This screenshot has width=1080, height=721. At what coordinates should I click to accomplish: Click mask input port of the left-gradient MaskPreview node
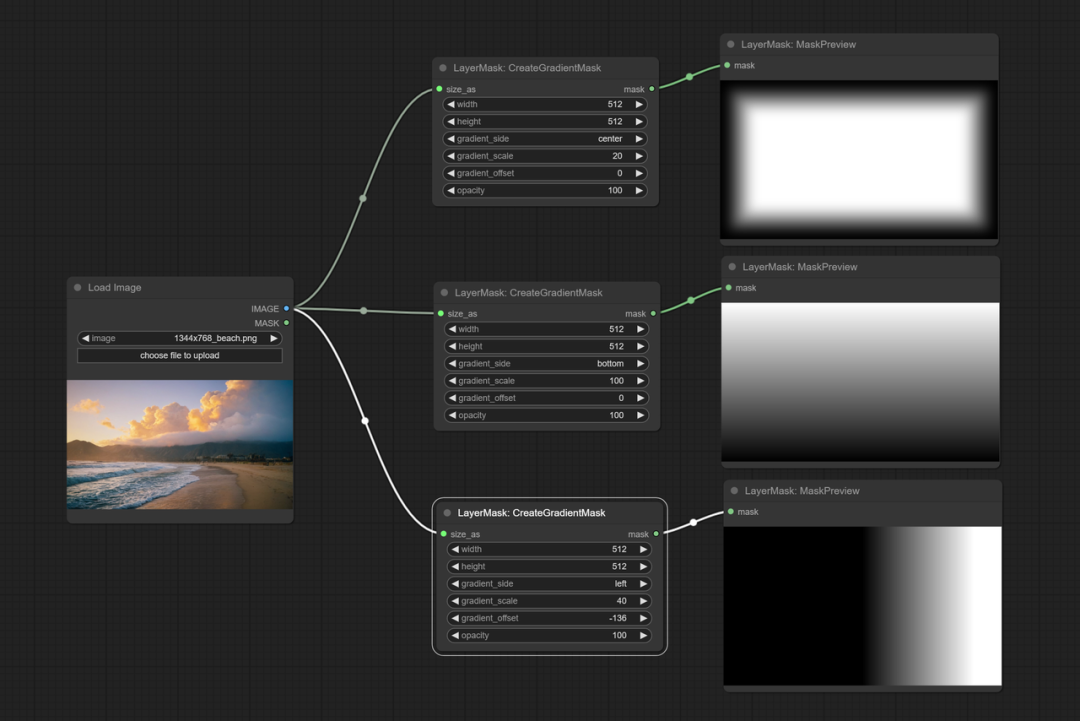click(731, 512)
